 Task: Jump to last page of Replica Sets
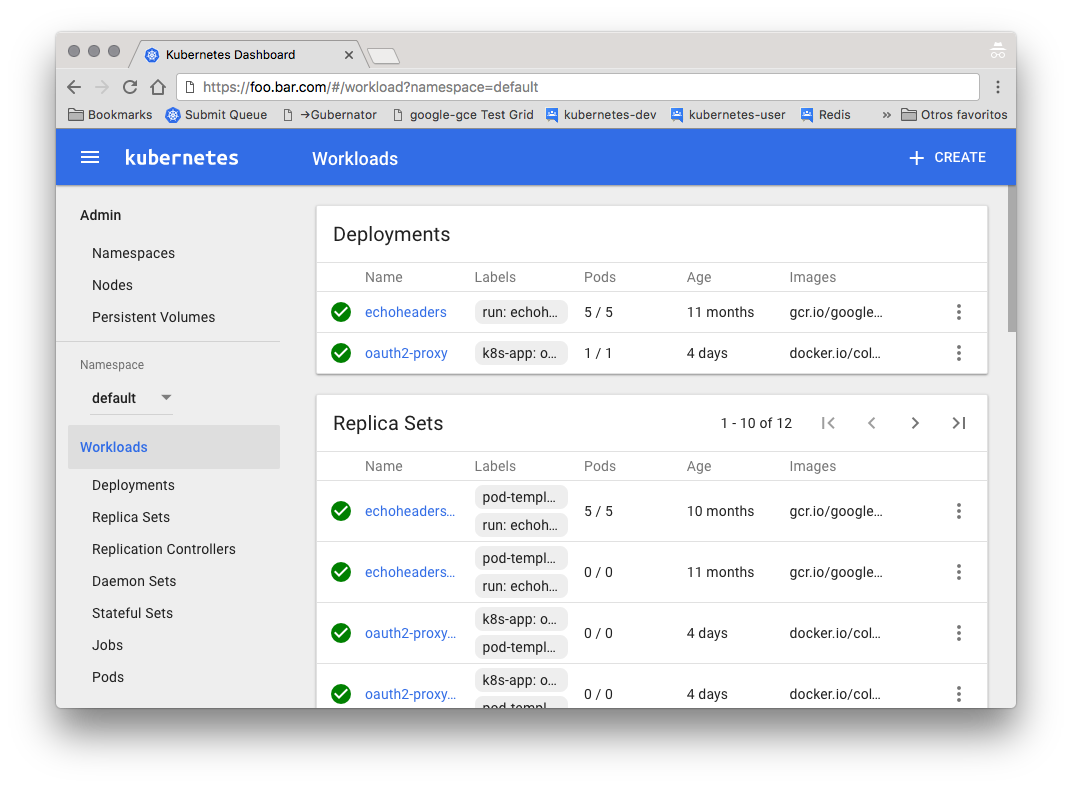959,423
